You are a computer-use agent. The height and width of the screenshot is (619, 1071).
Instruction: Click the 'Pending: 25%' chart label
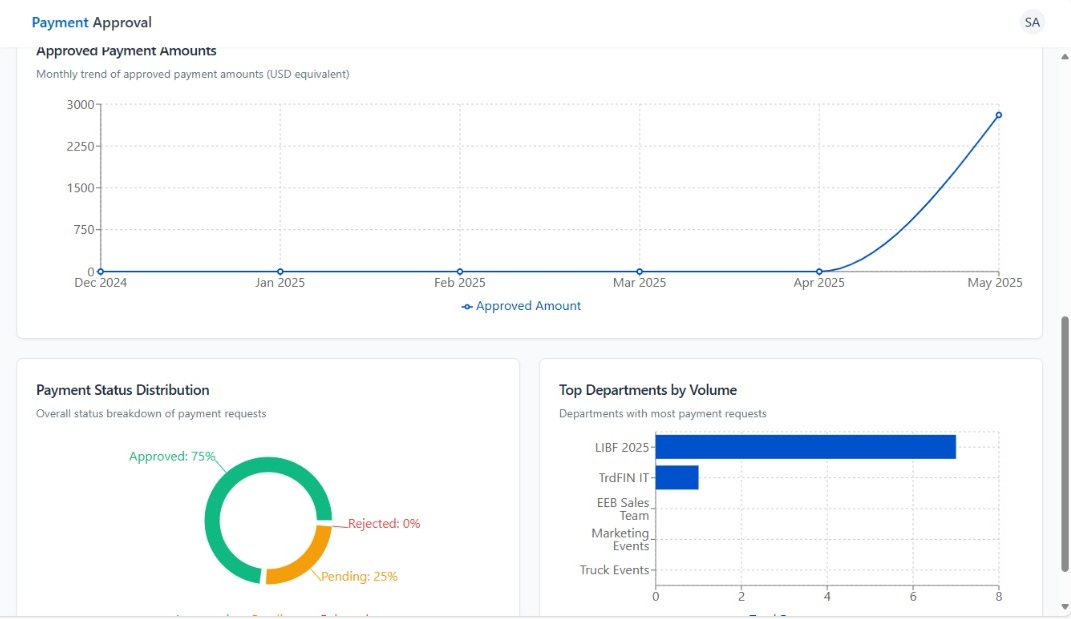click(x=359, y=576)
